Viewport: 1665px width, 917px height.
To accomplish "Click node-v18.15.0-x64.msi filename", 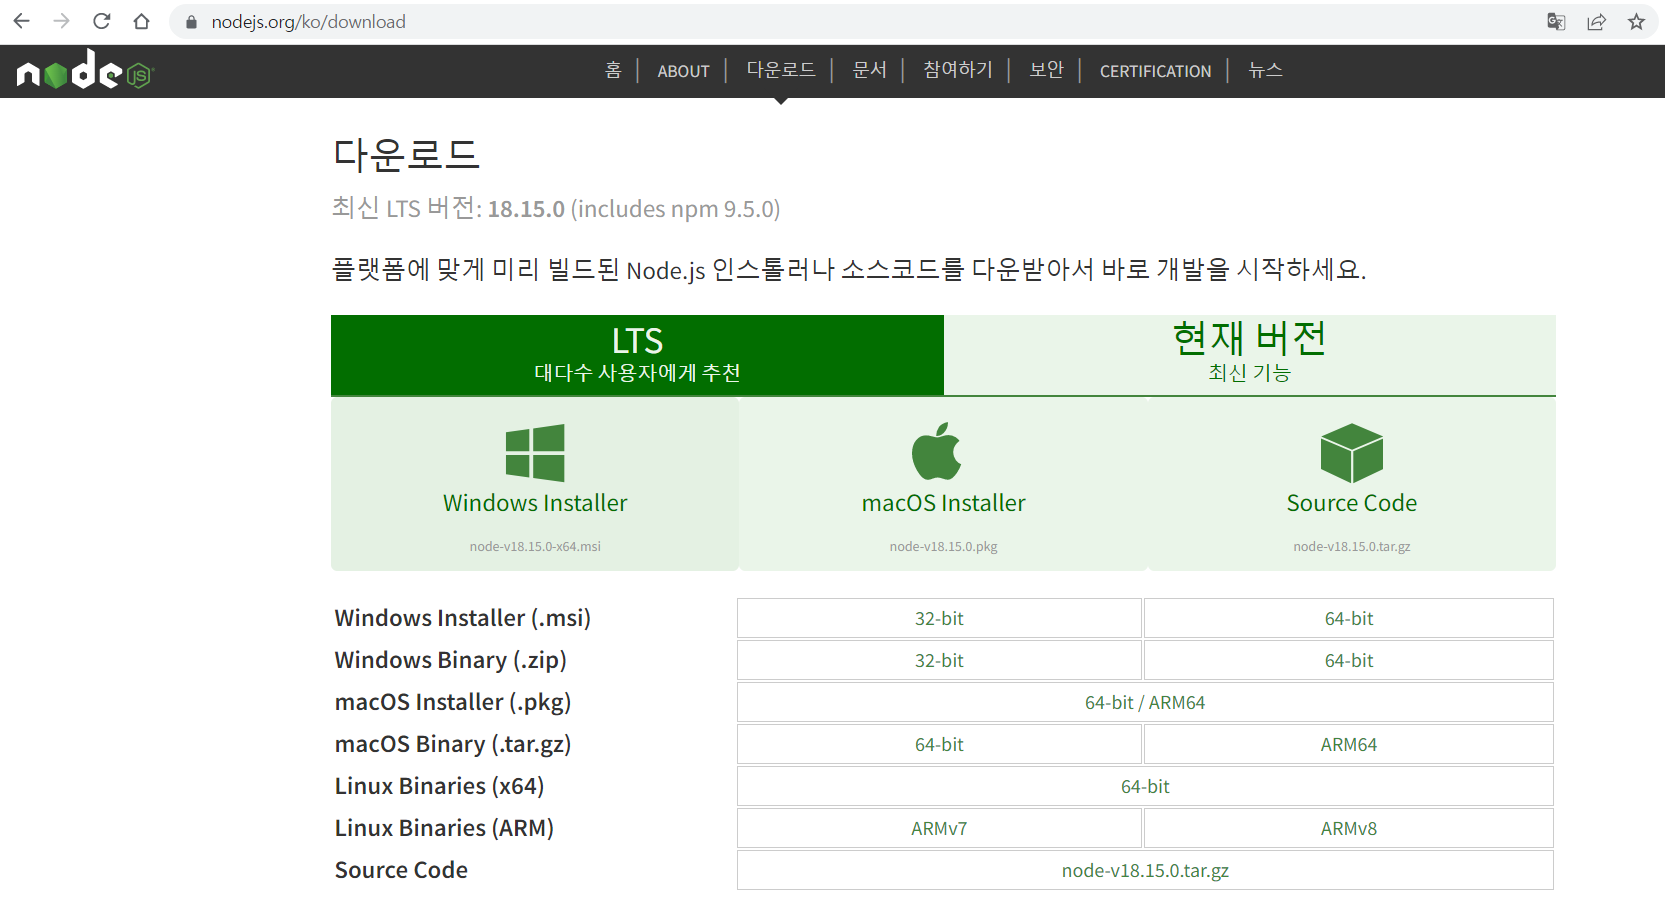I will 535,547.
